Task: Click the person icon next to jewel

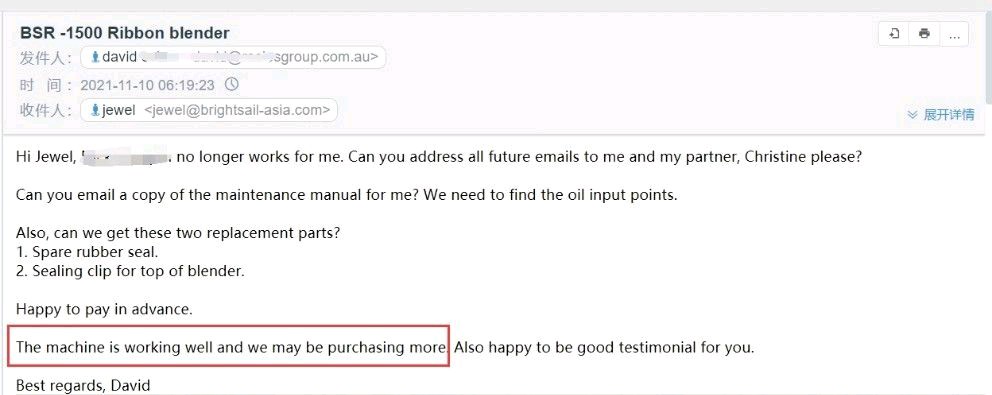Action: coord(96,110)
